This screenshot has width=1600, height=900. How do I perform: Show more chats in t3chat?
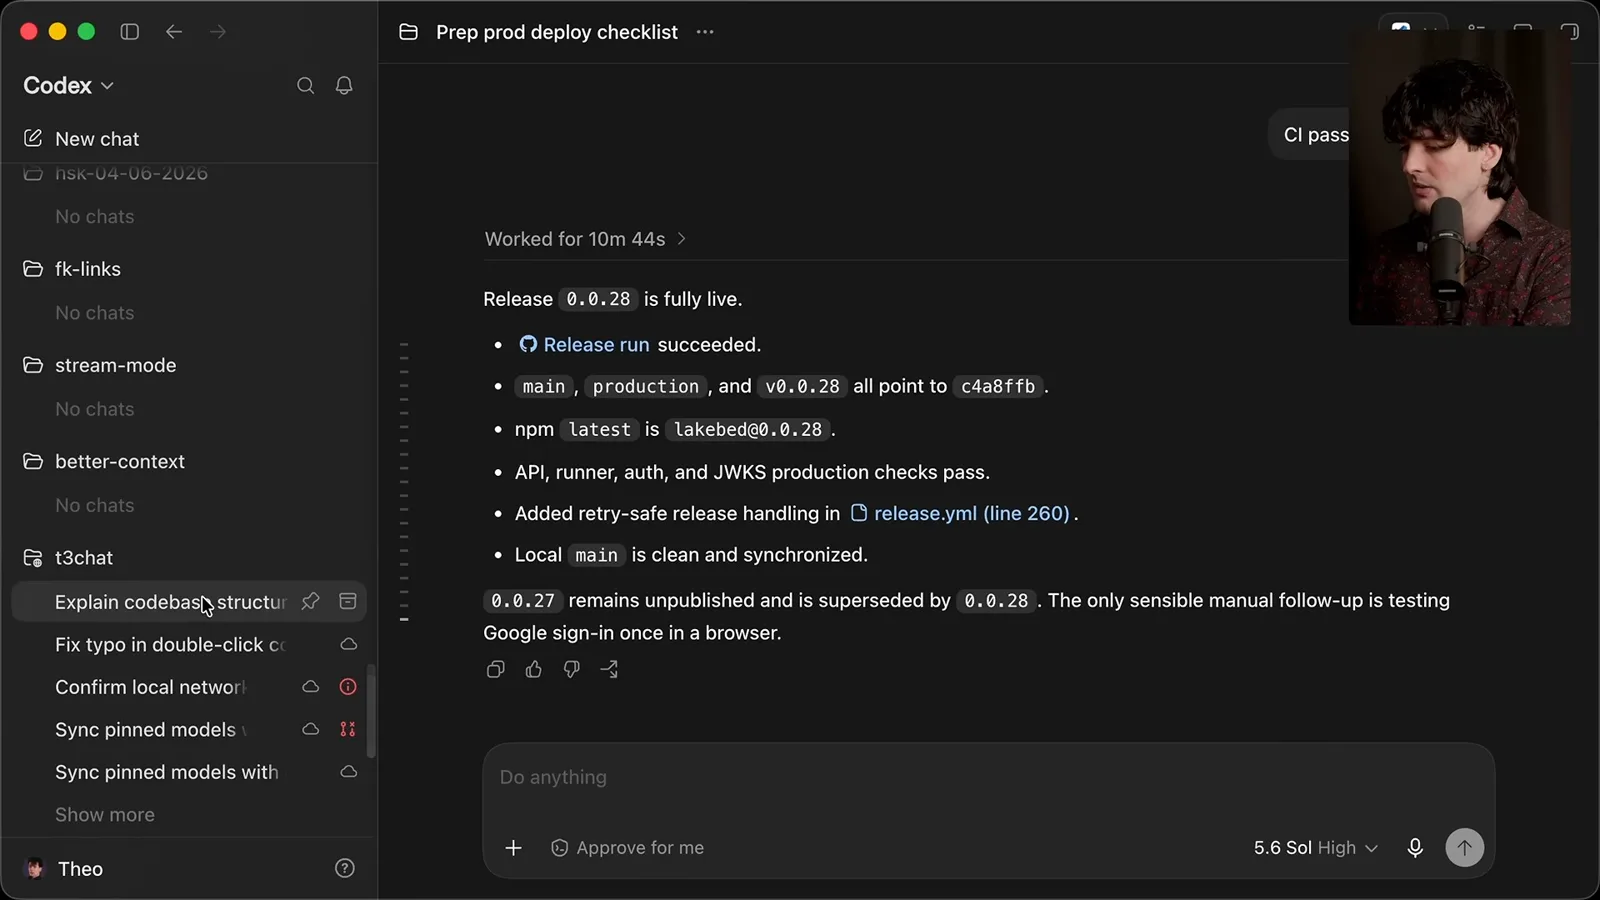(105, 815)
